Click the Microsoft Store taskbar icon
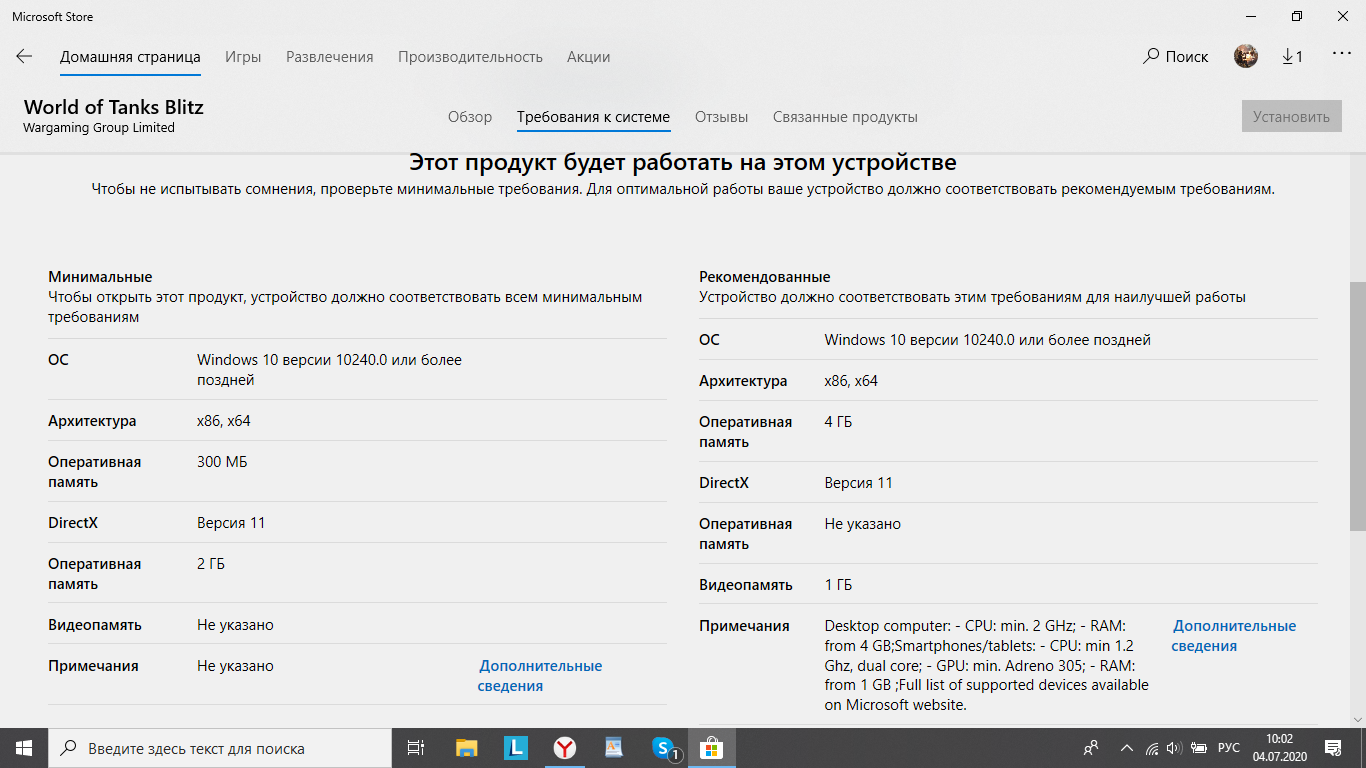 coord(711,748)
